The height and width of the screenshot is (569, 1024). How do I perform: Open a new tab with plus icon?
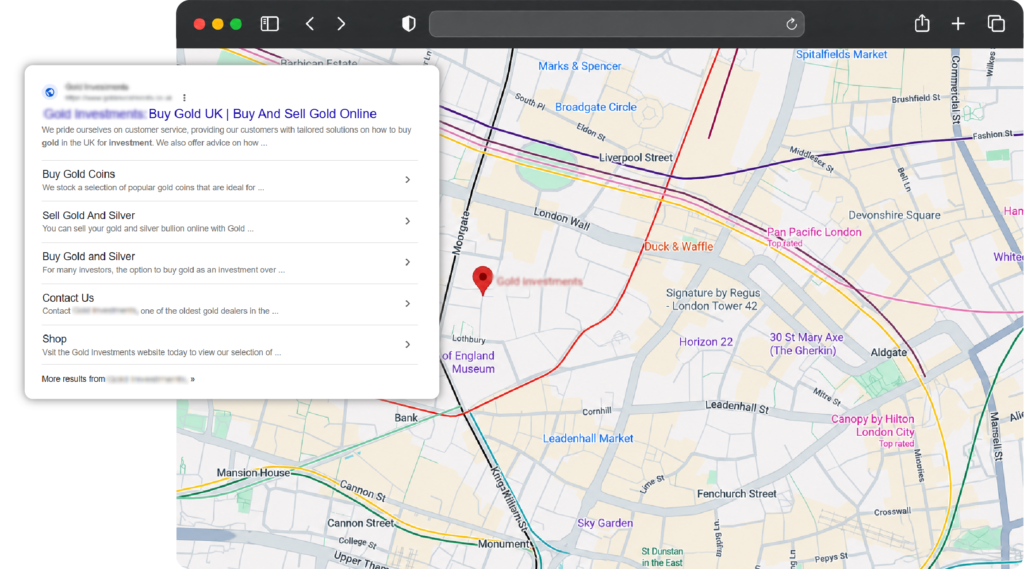(958, 24)
